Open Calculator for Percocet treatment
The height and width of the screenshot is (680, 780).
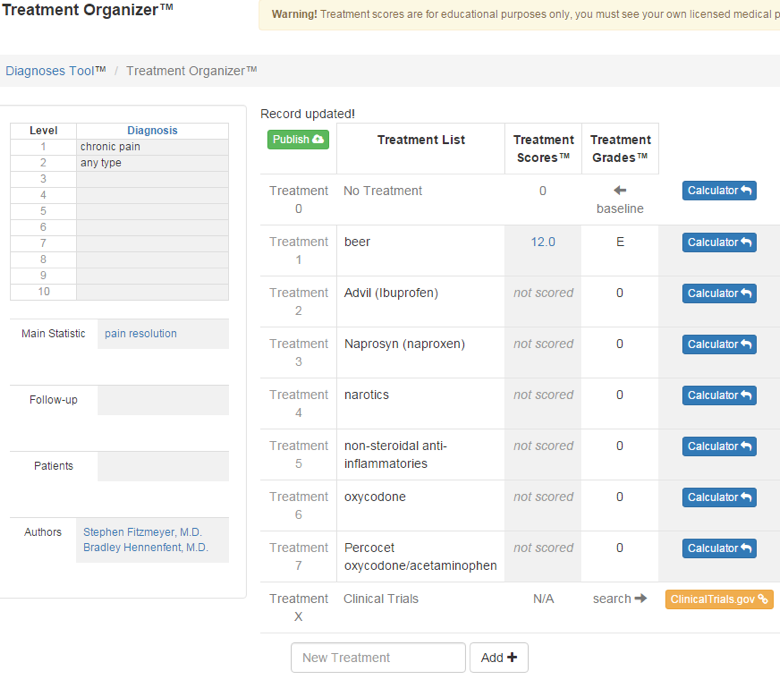(719, 548)
